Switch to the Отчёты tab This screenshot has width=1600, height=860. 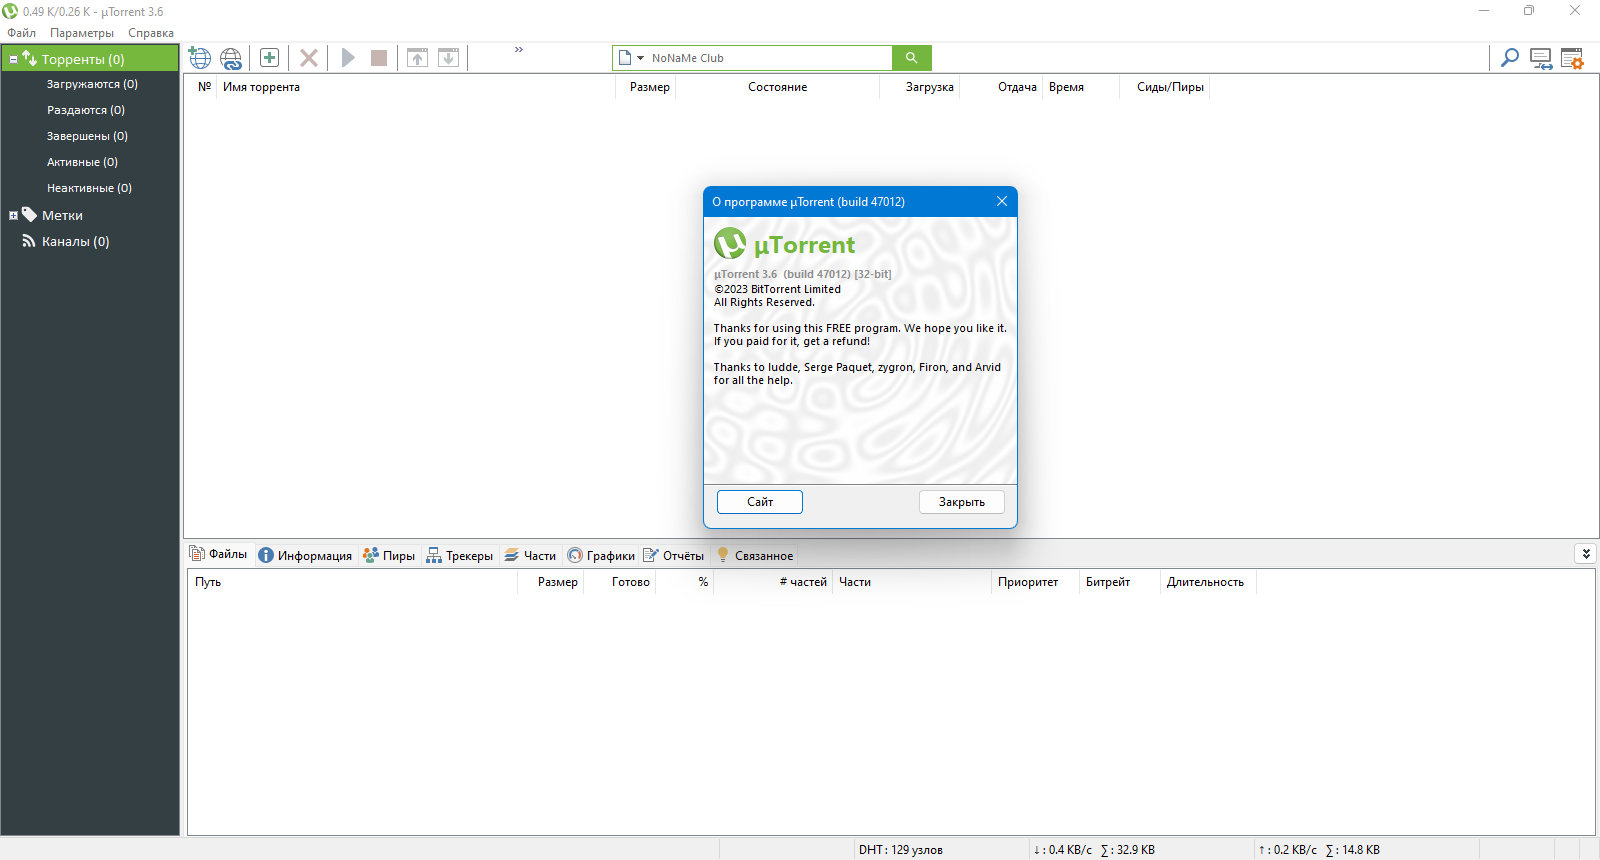coord(673,556)
